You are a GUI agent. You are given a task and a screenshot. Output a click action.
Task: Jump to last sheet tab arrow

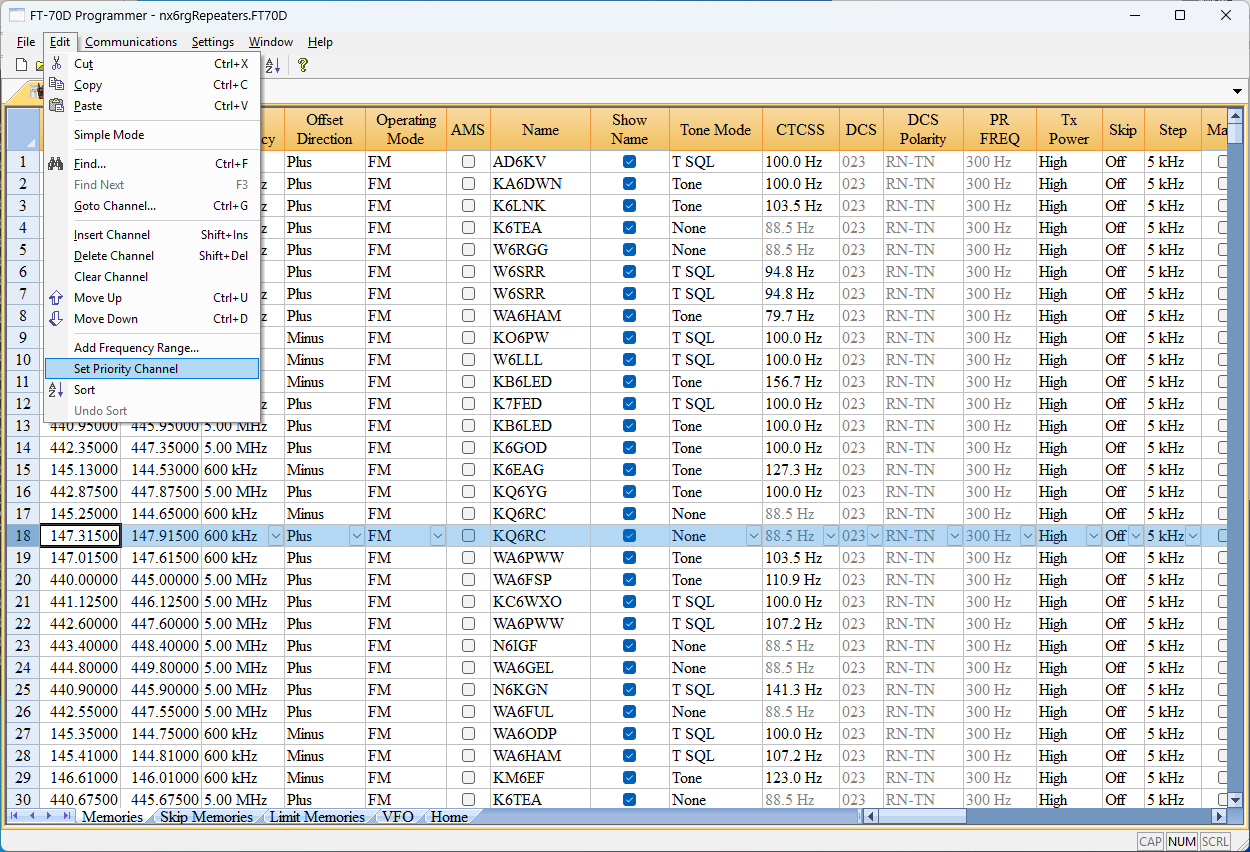point(65,817)
